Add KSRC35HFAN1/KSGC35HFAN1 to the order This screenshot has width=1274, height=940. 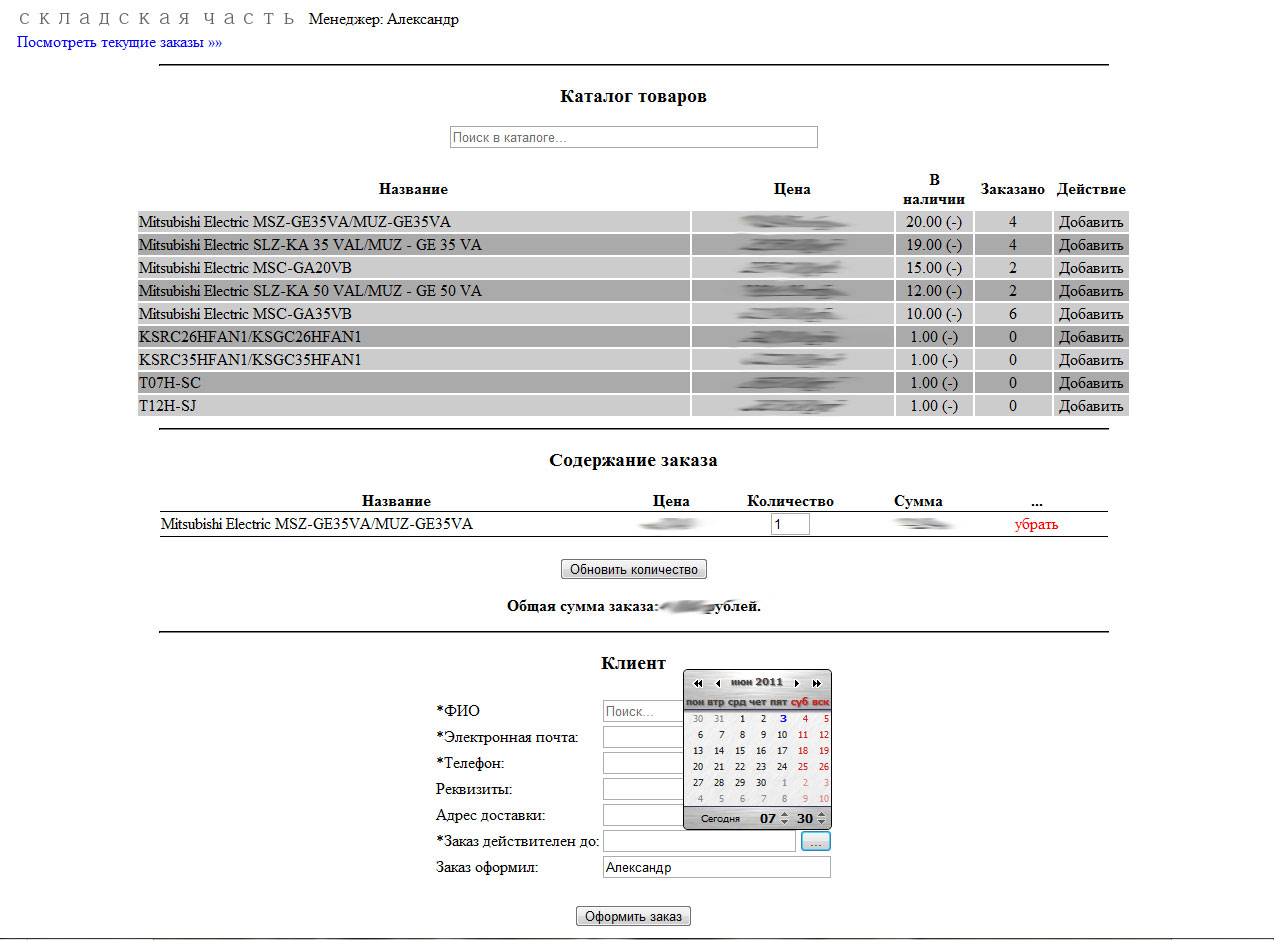tap(1091, 360)
